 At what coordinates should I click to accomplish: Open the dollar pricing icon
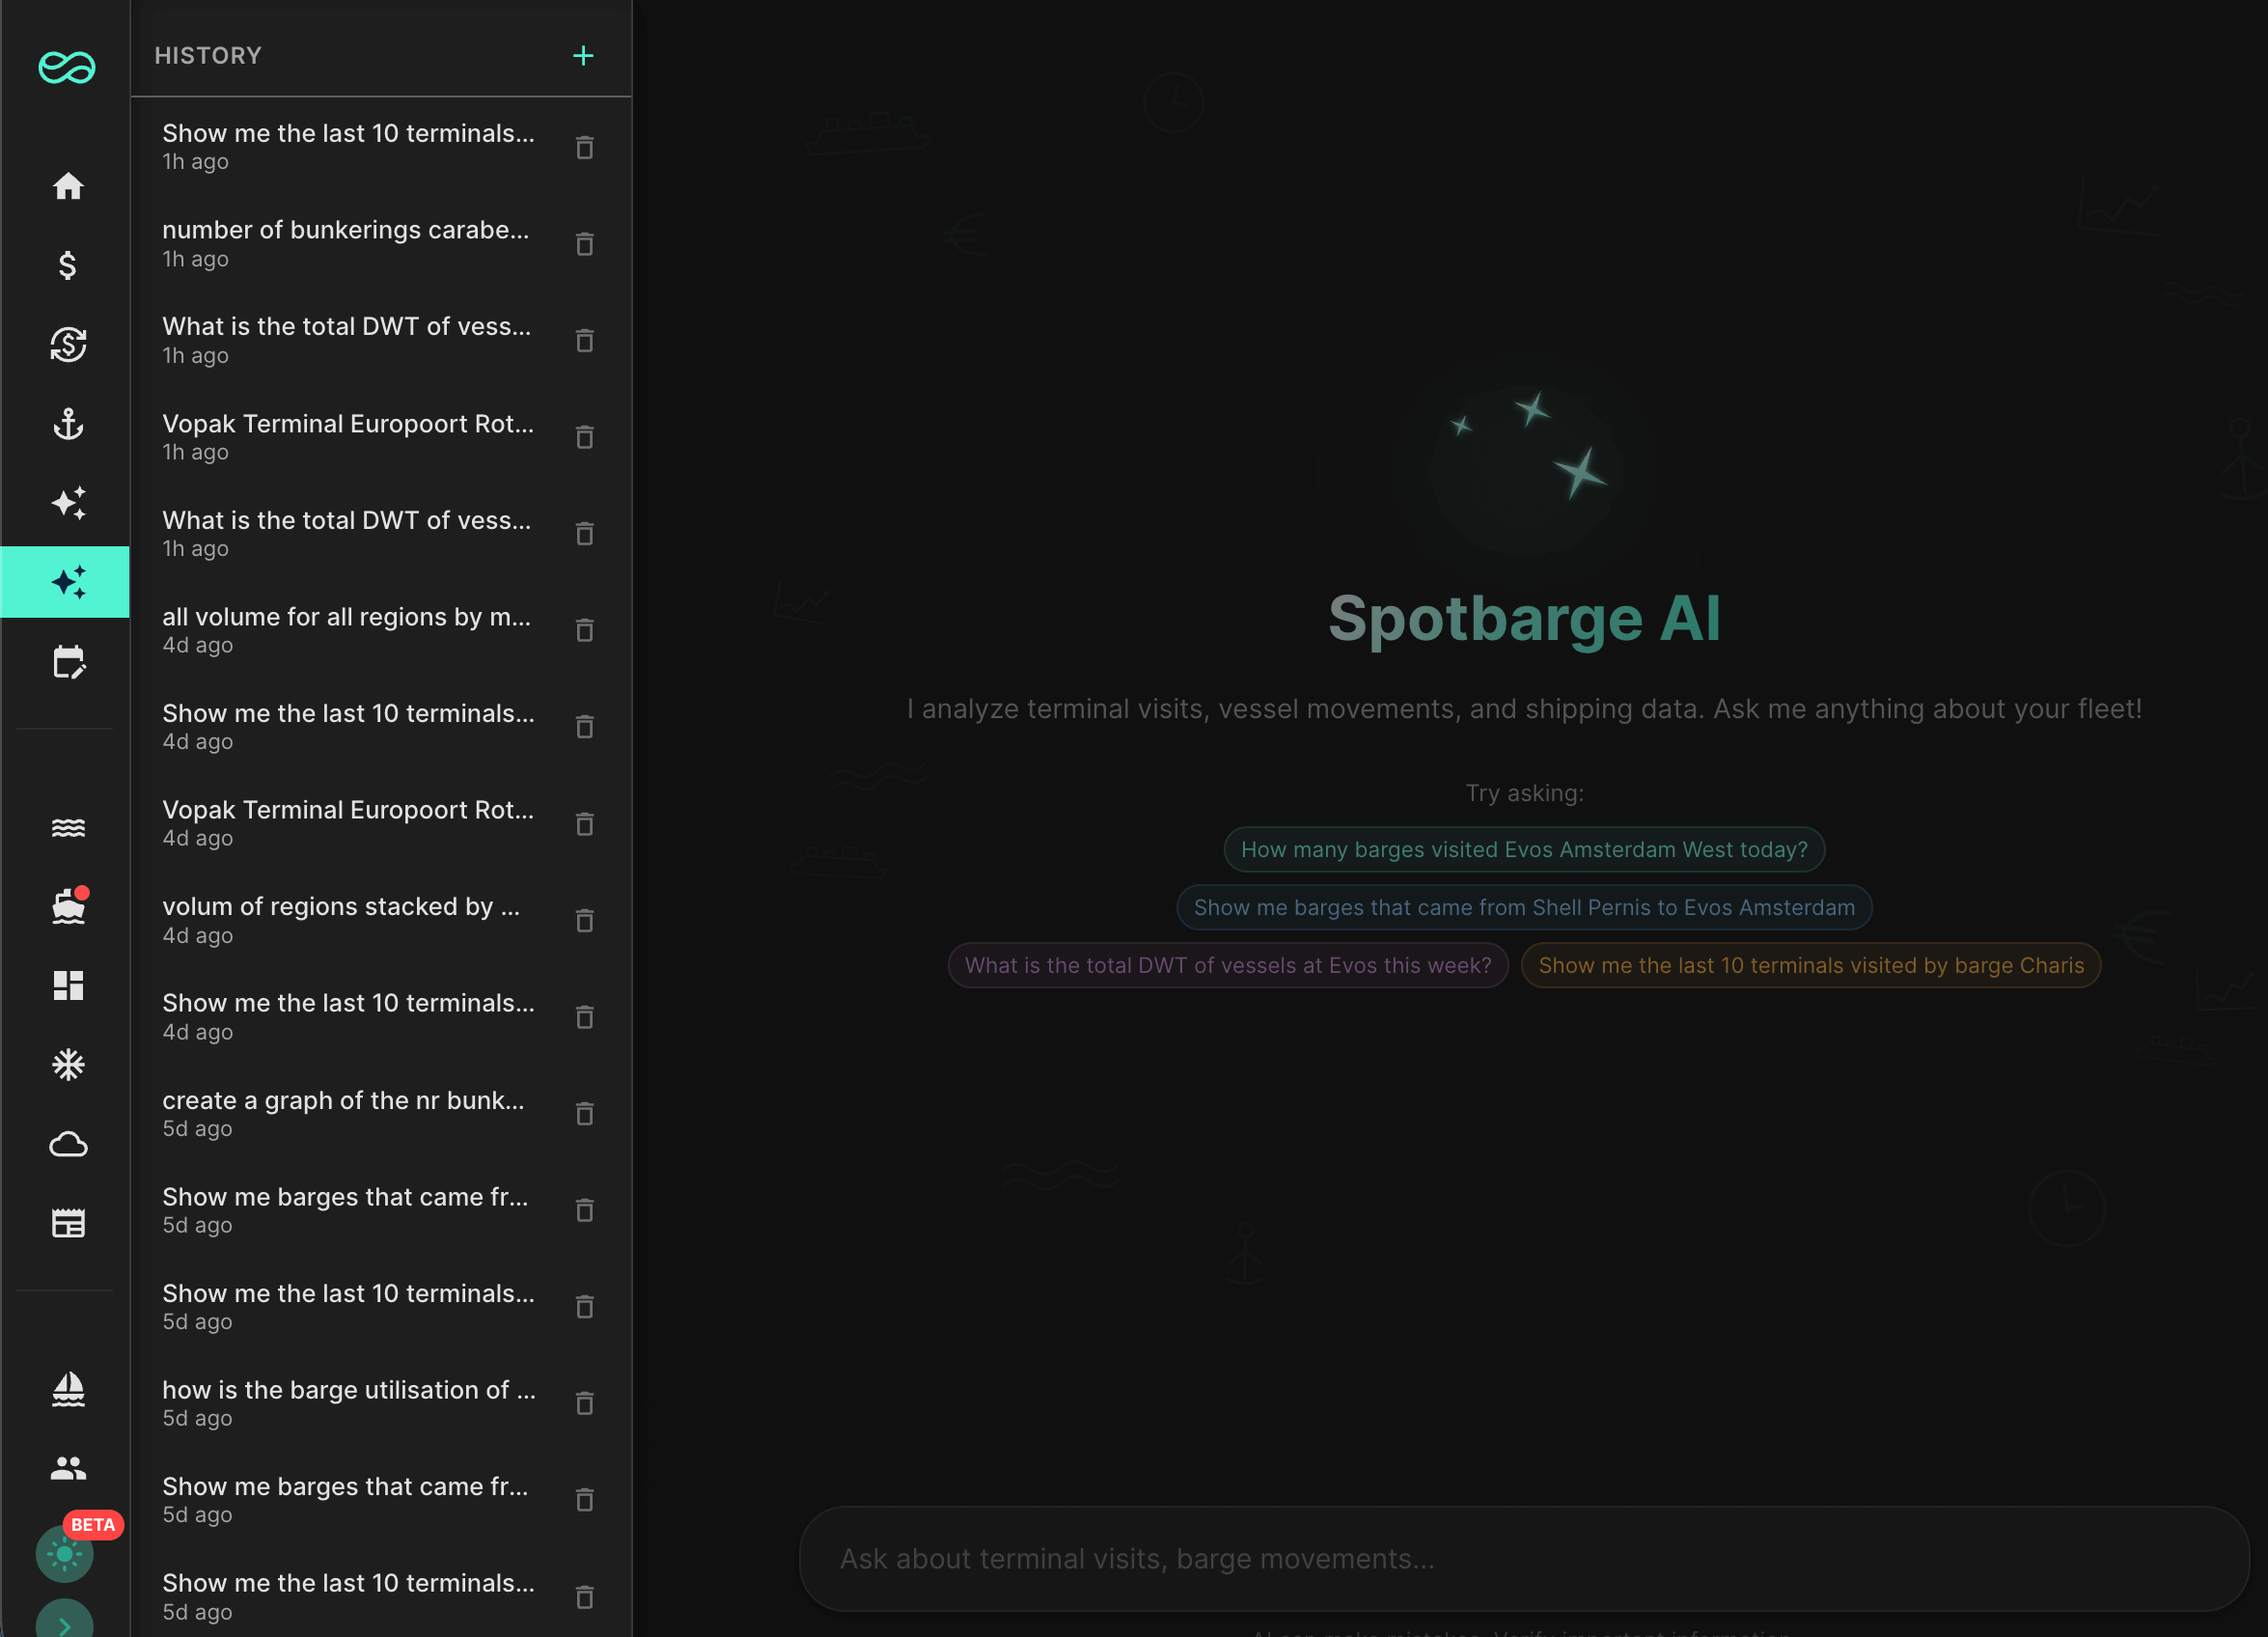68,265
